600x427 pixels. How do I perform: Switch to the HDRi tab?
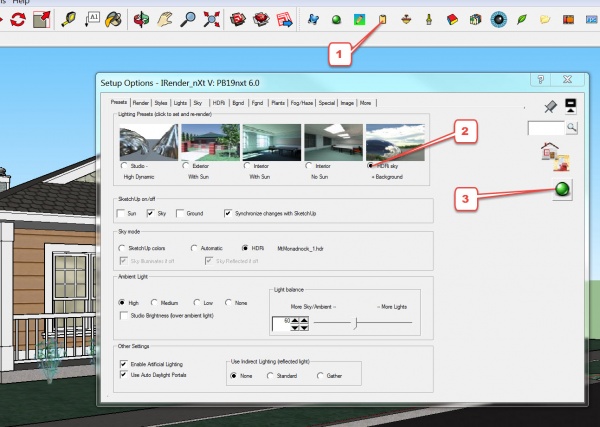click(217, 102)
